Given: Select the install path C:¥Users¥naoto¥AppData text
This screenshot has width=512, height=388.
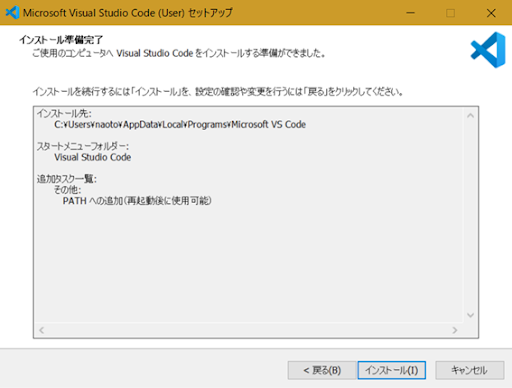Looking at the screenshot, I should [x=180, y=125].
